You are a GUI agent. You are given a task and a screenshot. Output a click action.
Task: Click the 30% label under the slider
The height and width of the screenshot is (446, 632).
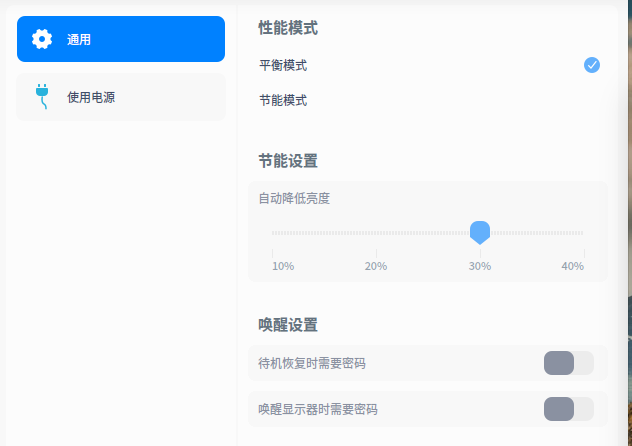tap(480, 266)
